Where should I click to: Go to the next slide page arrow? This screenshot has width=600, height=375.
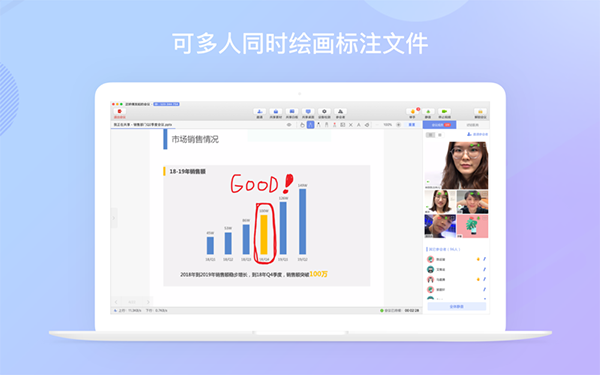tap(148, 302)
